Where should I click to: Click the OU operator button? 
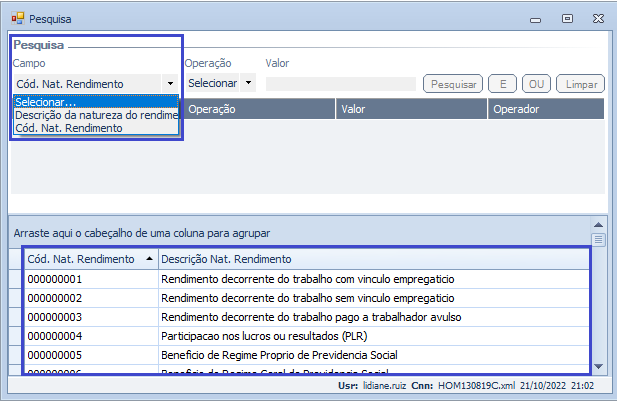(x=535, y=84)
